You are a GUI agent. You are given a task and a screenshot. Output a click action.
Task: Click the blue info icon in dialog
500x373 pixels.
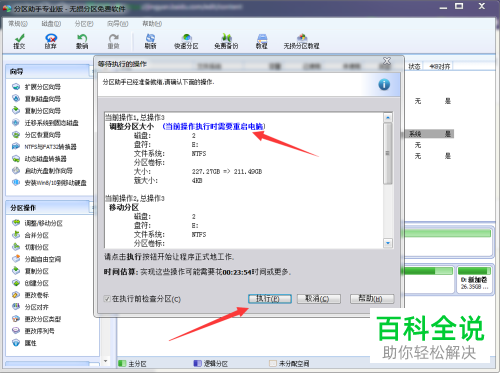384,84
